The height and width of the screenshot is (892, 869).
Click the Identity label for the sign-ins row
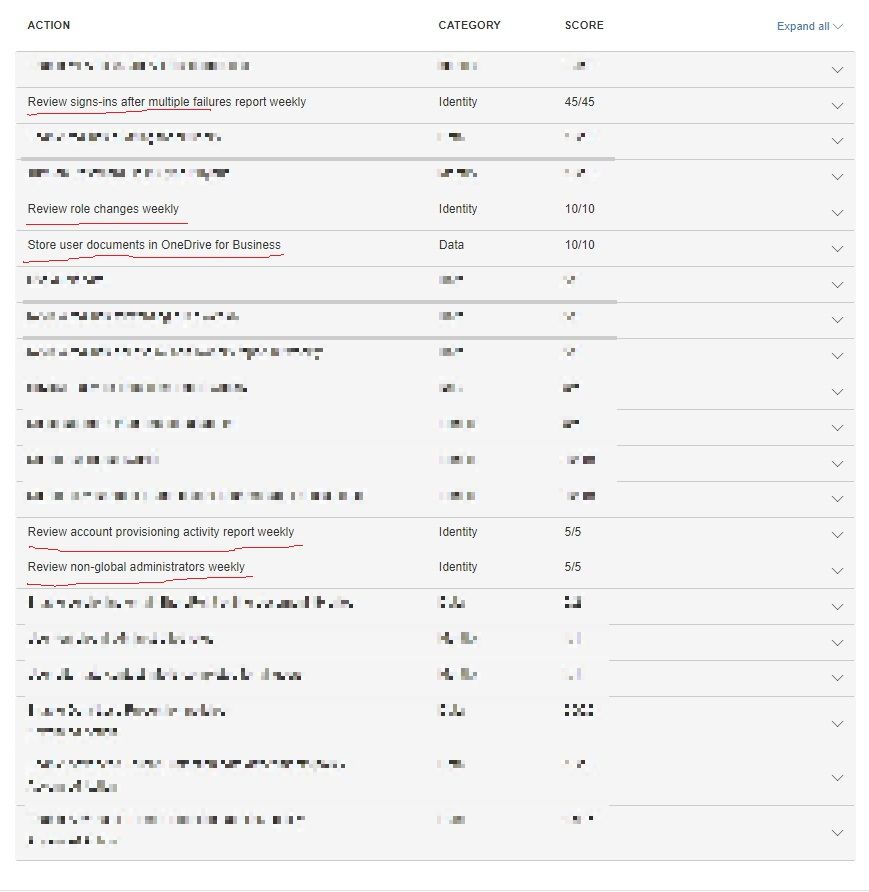tap(456, 102)
